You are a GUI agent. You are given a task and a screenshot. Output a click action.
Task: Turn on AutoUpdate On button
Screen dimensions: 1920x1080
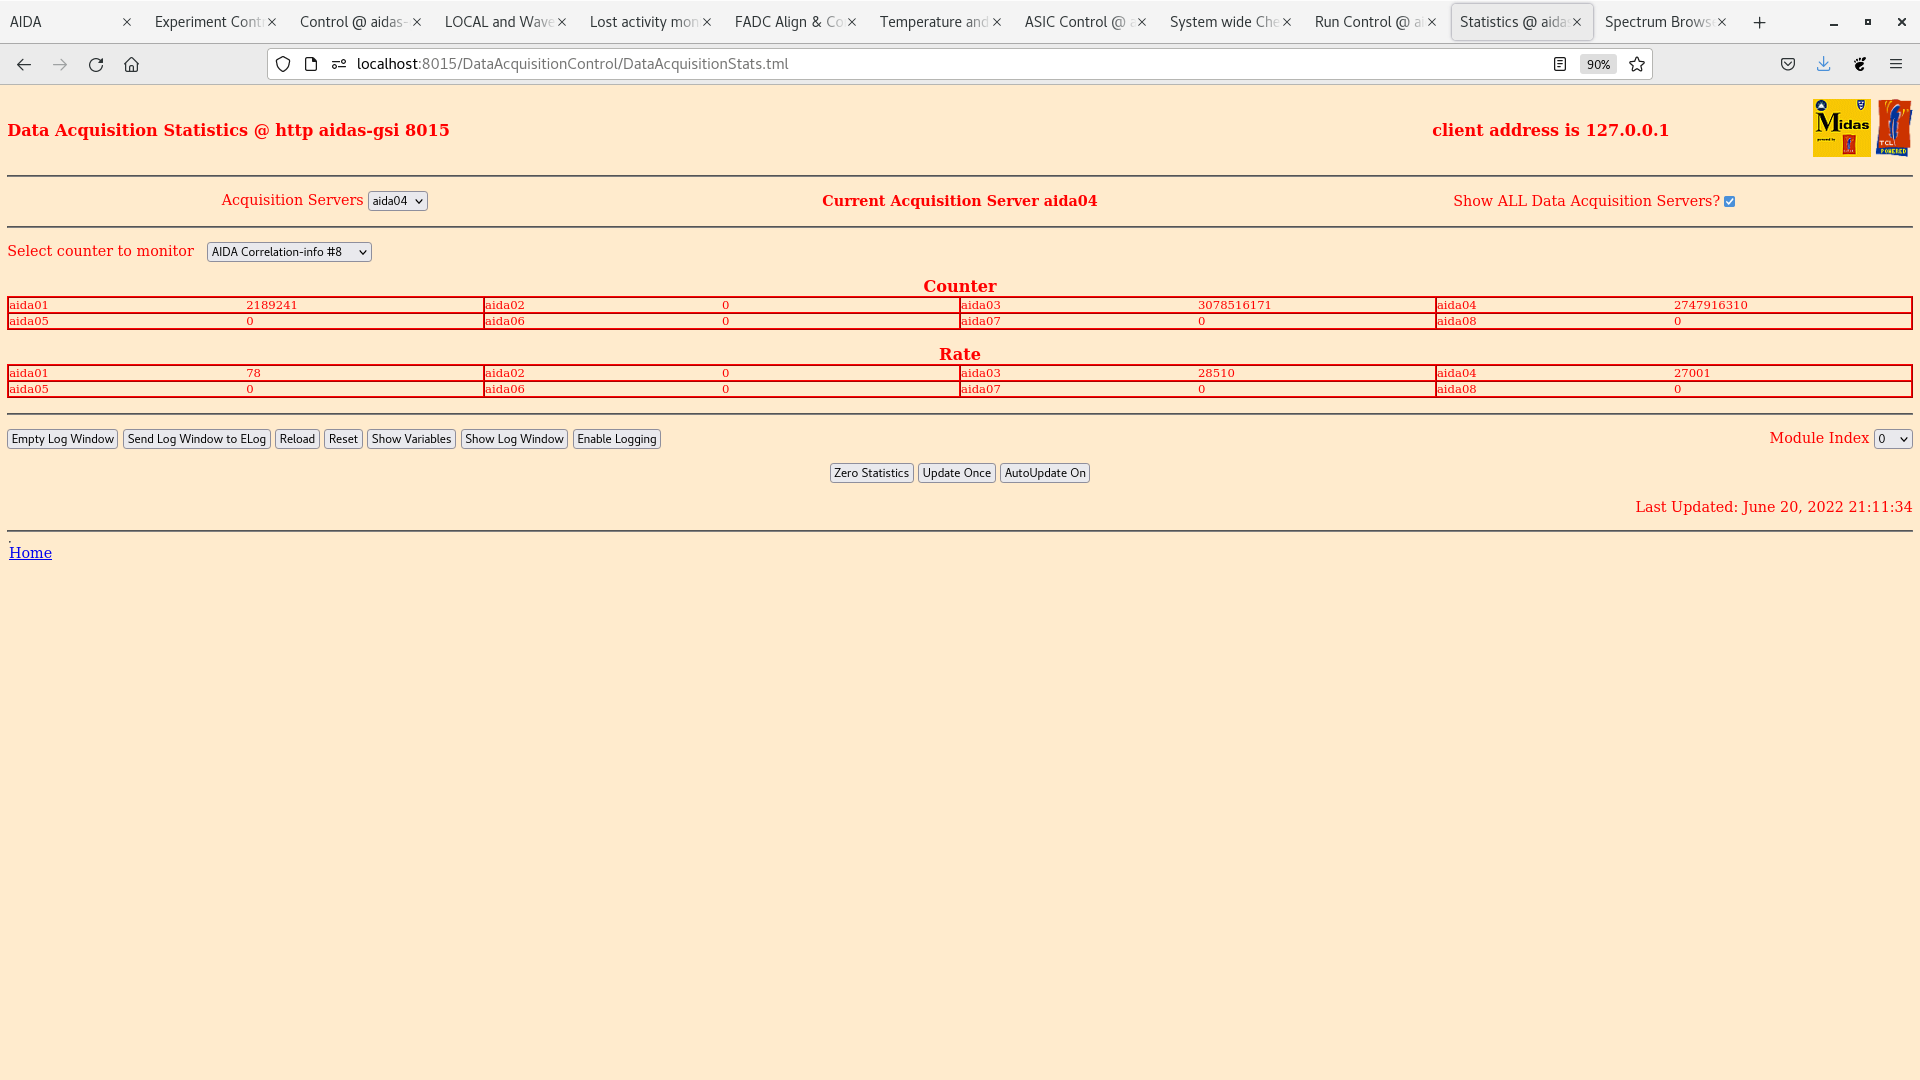pos(1045,473)
